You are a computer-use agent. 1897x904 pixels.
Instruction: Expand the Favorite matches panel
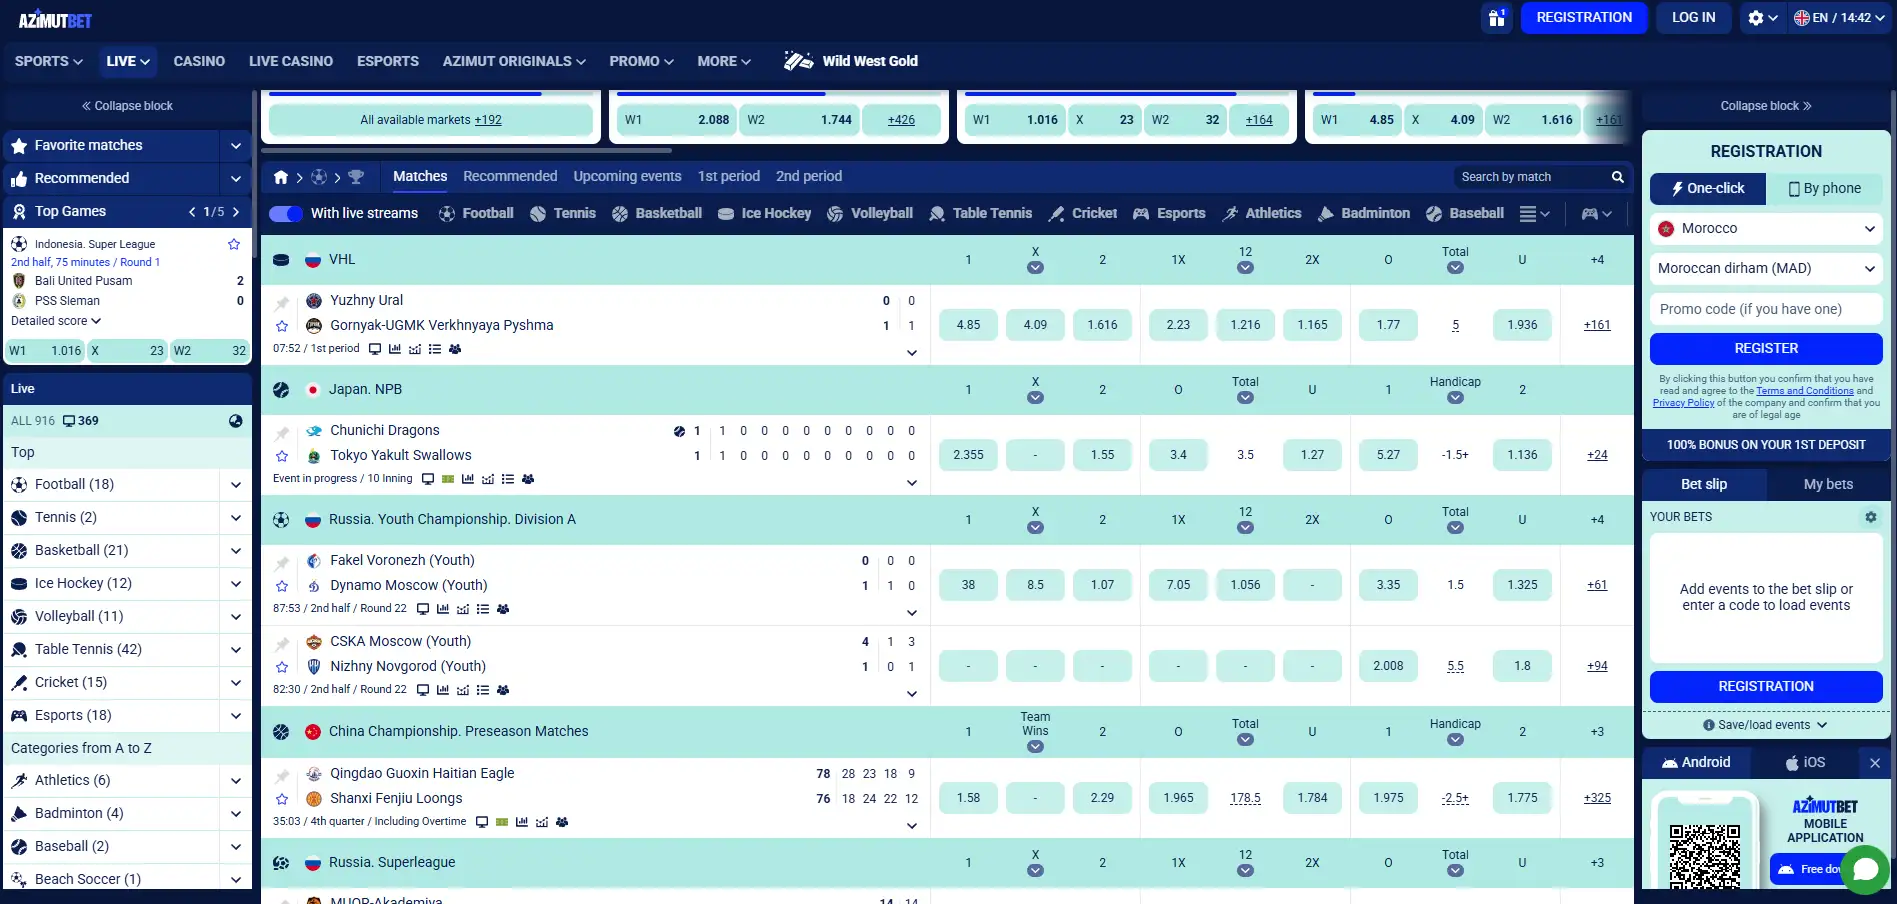[x=236, y=146]
